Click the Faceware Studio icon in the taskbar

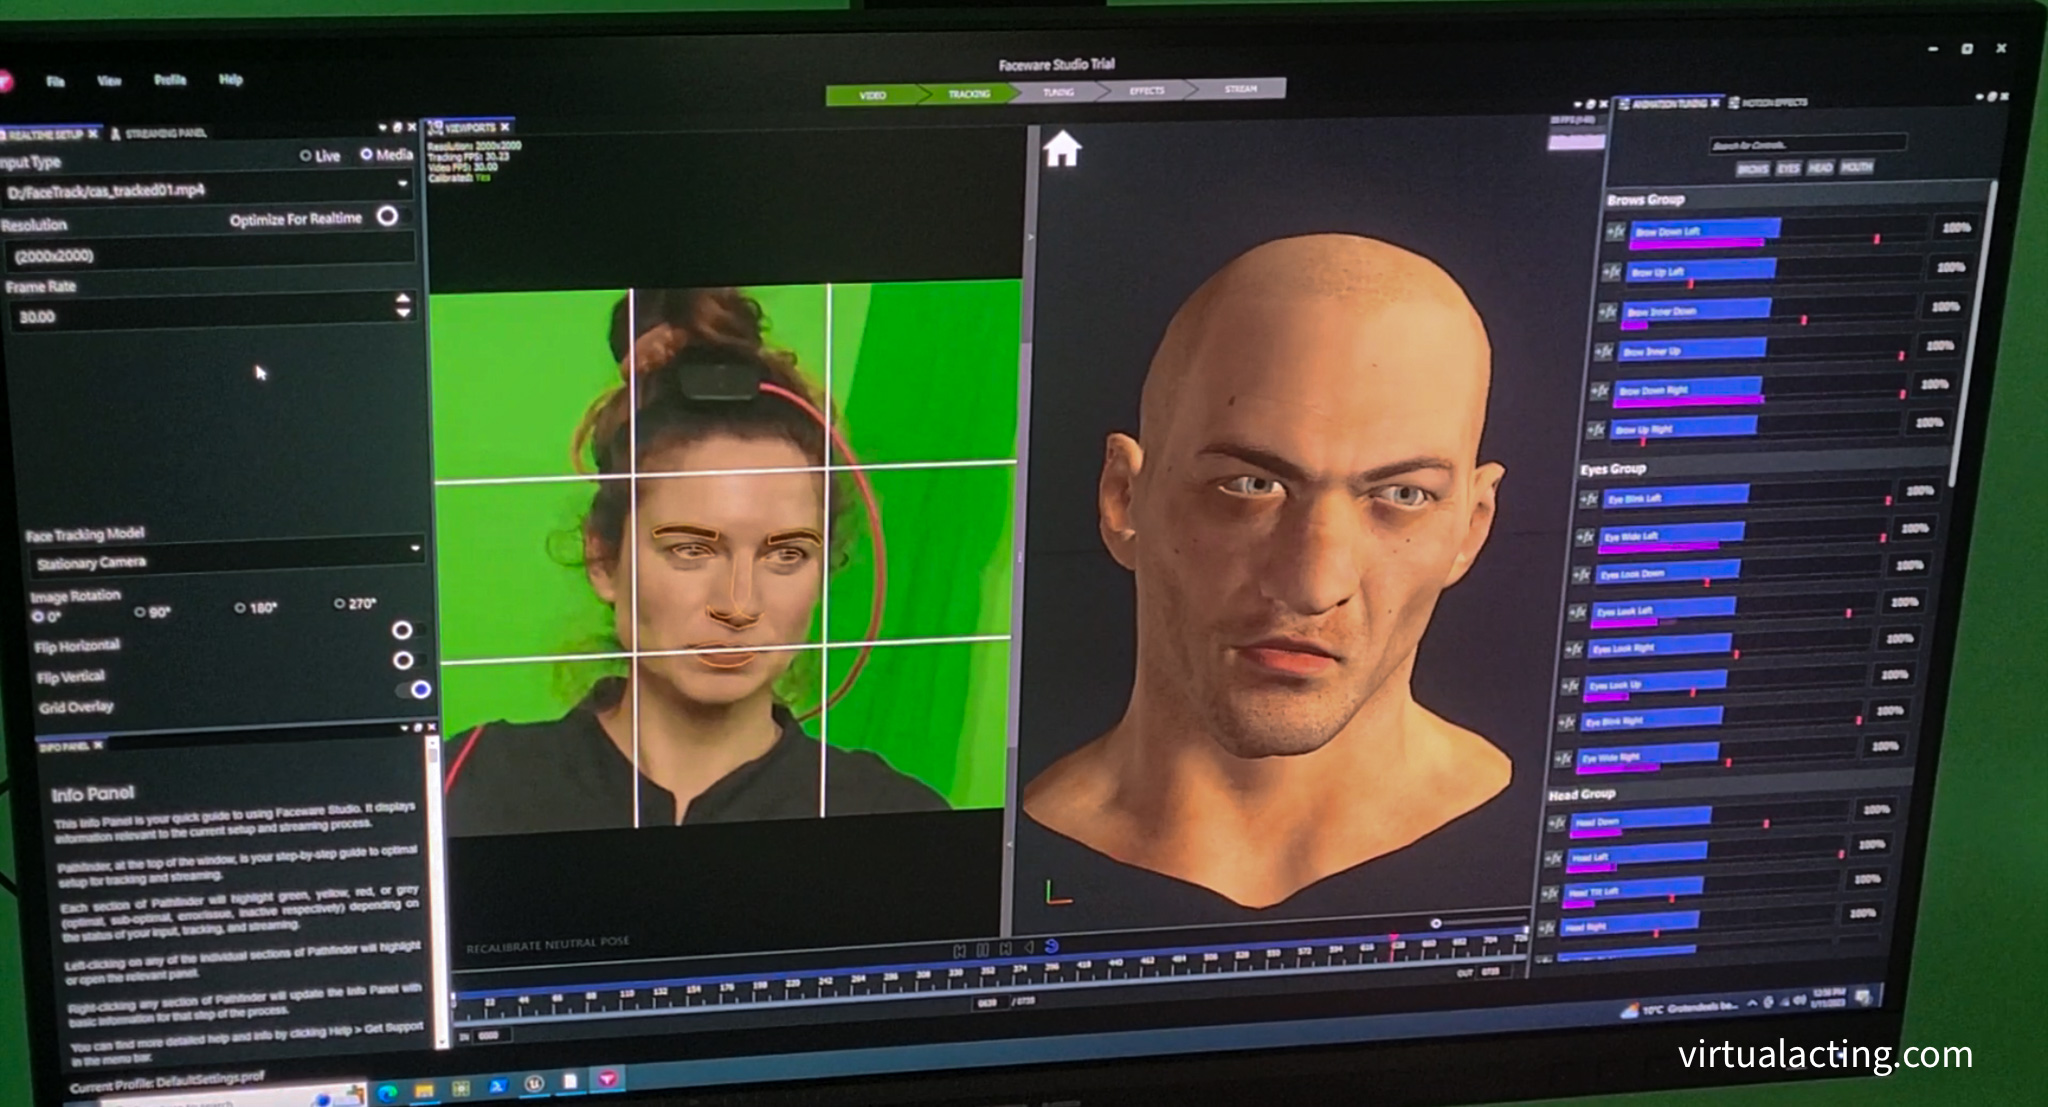point(607,1079)
